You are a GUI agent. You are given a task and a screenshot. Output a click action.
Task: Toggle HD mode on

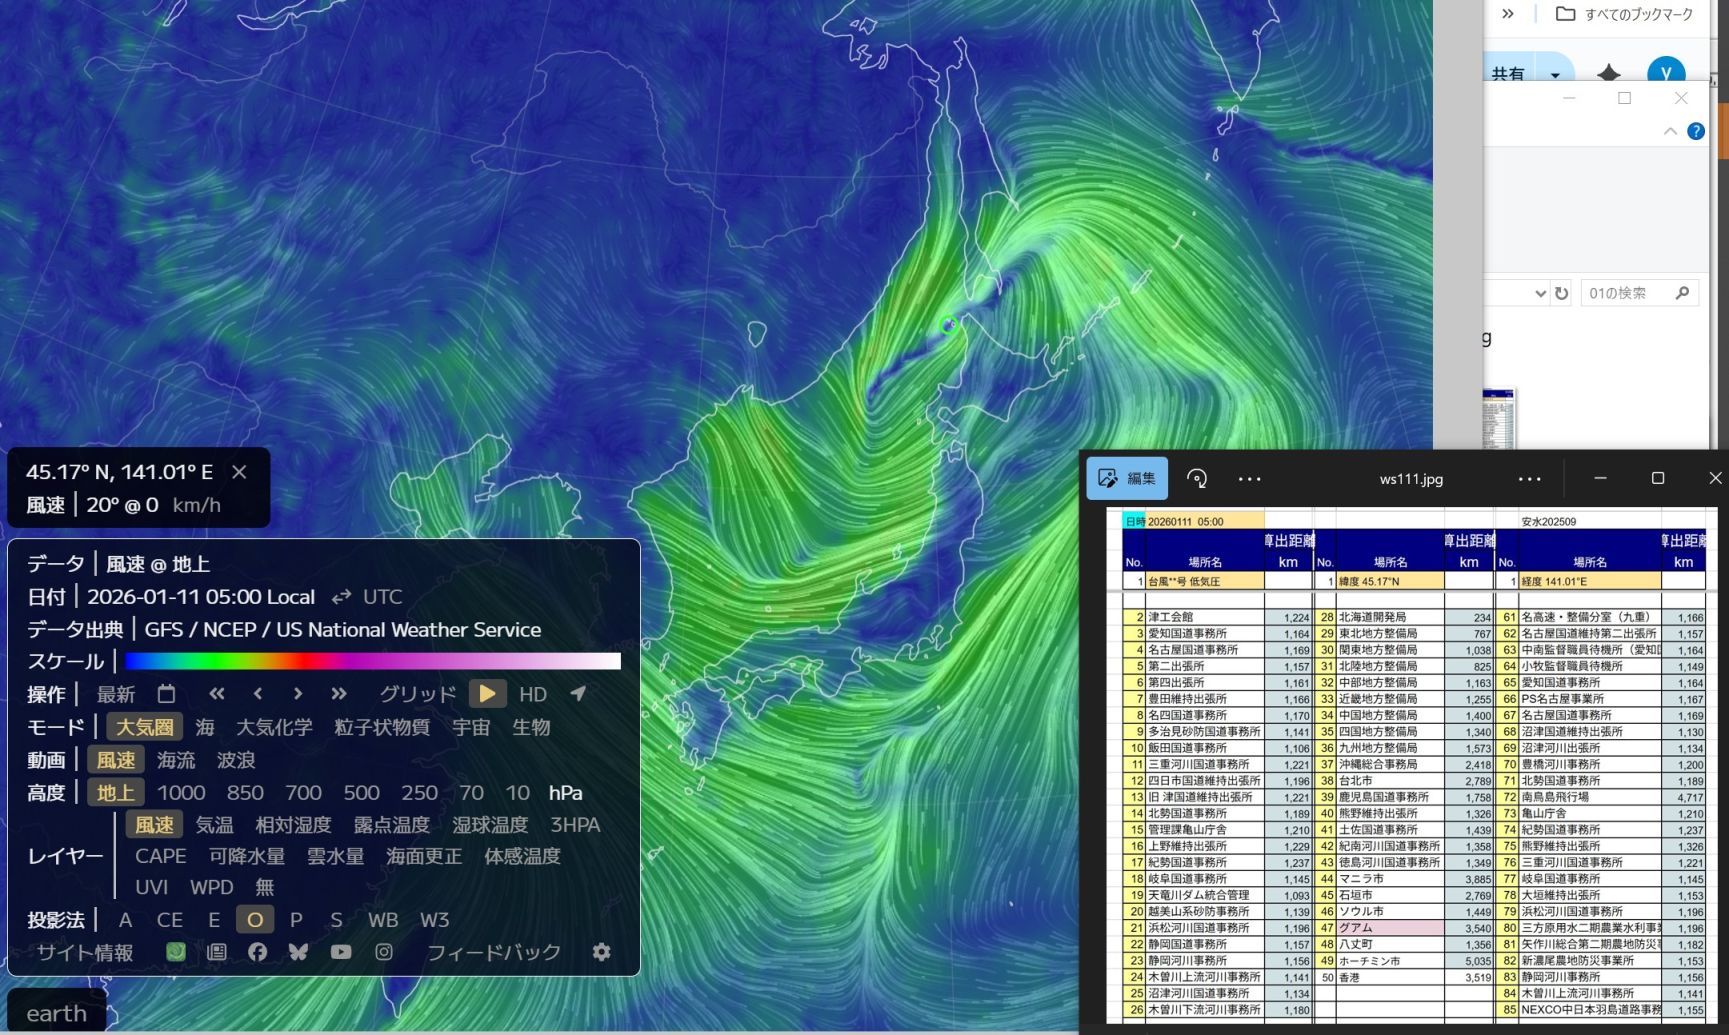coord(532,694)
